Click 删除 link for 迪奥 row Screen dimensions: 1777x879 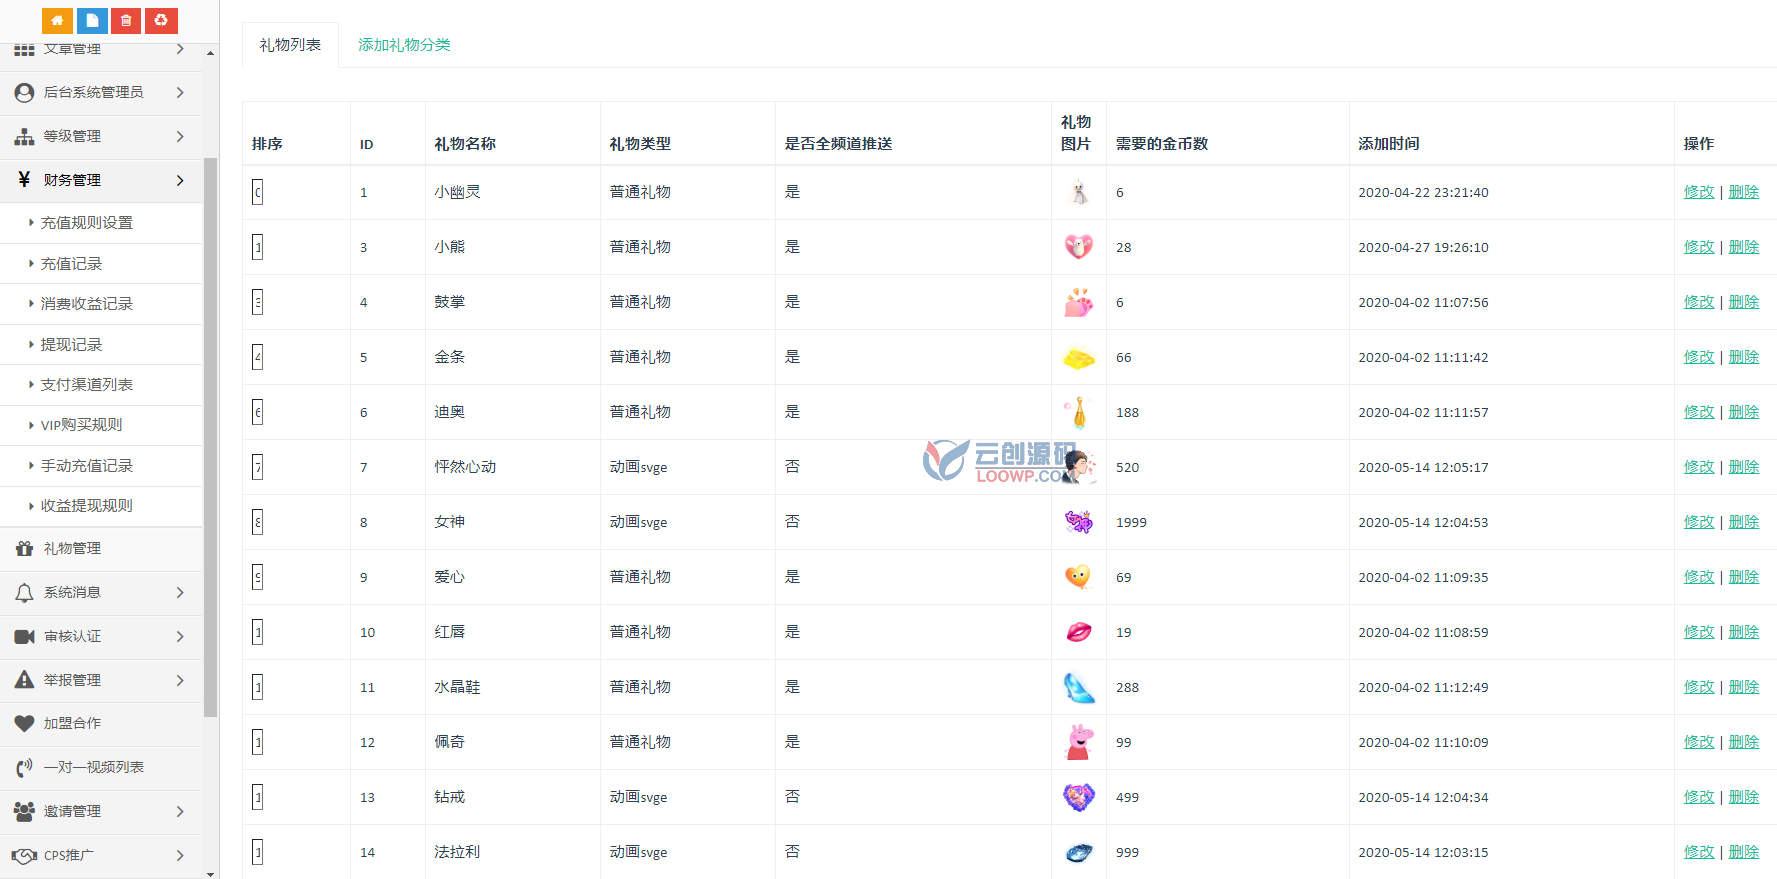[1743, 412]
